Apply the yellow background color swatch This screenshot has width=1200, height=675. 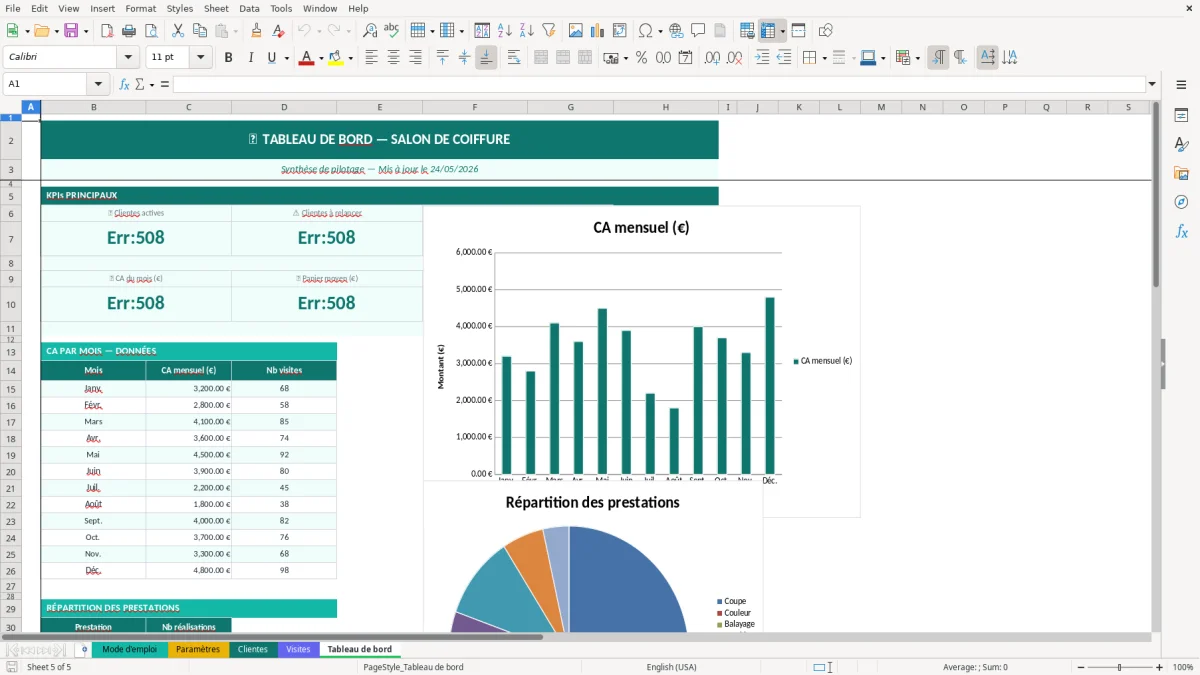[336, 58]
